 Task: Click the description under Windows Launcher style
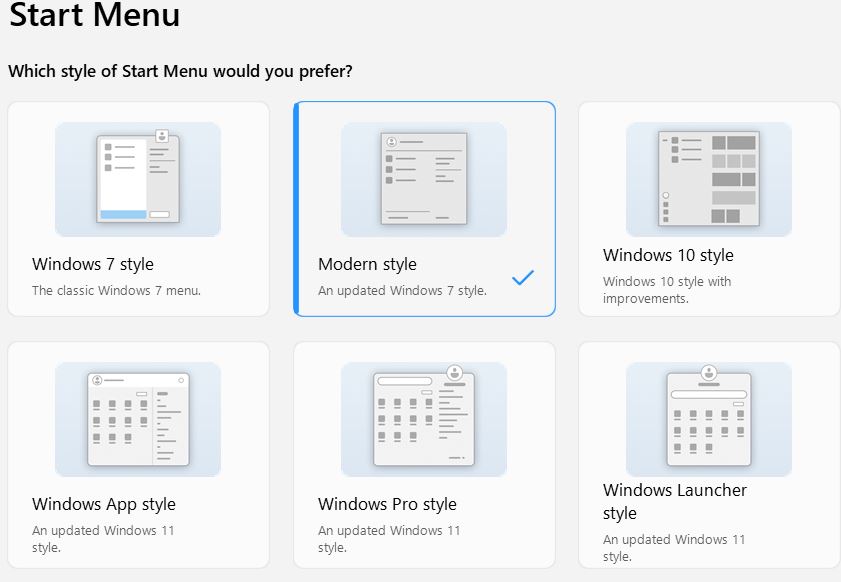coord(674,548)
